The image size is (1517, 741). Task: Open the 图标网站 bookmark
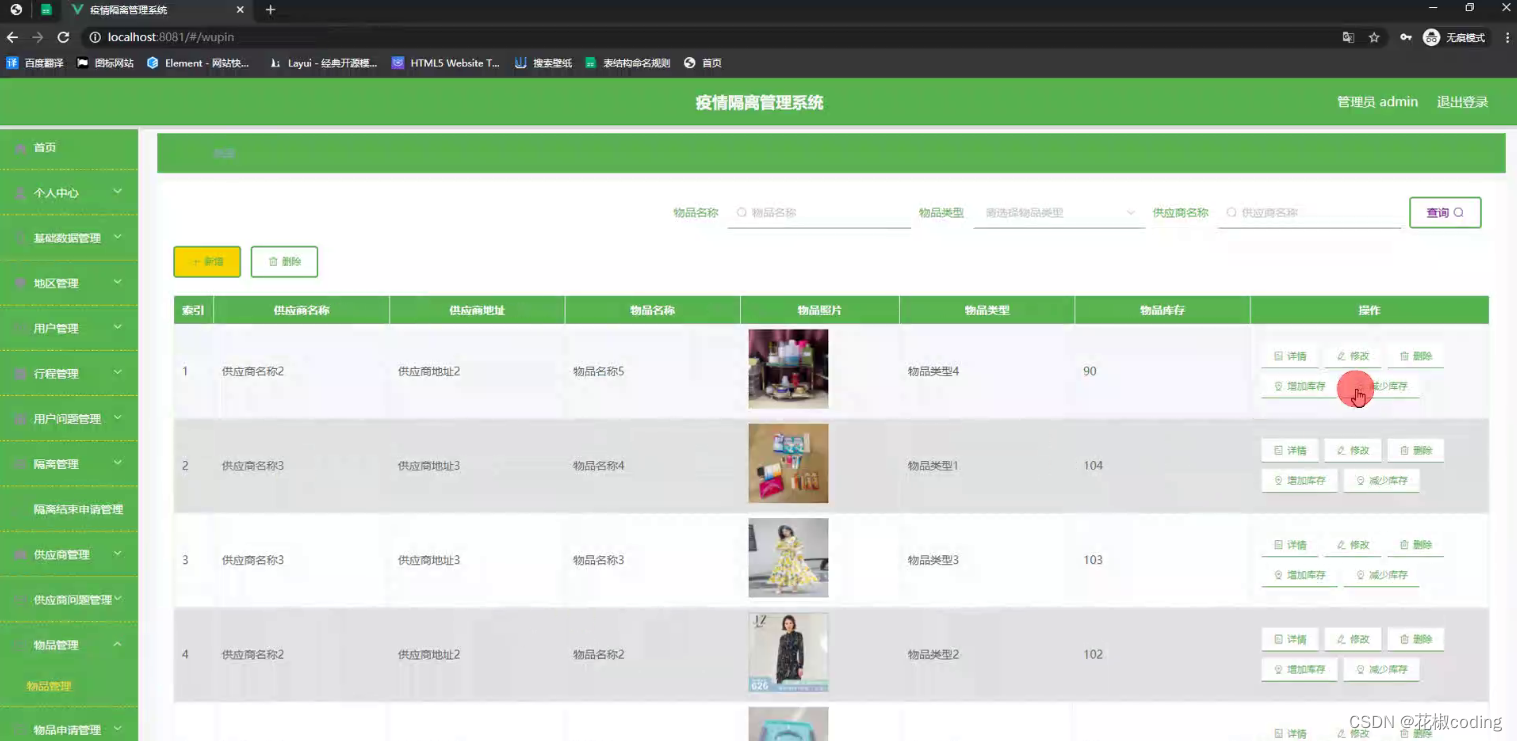[x=106, y=62]
